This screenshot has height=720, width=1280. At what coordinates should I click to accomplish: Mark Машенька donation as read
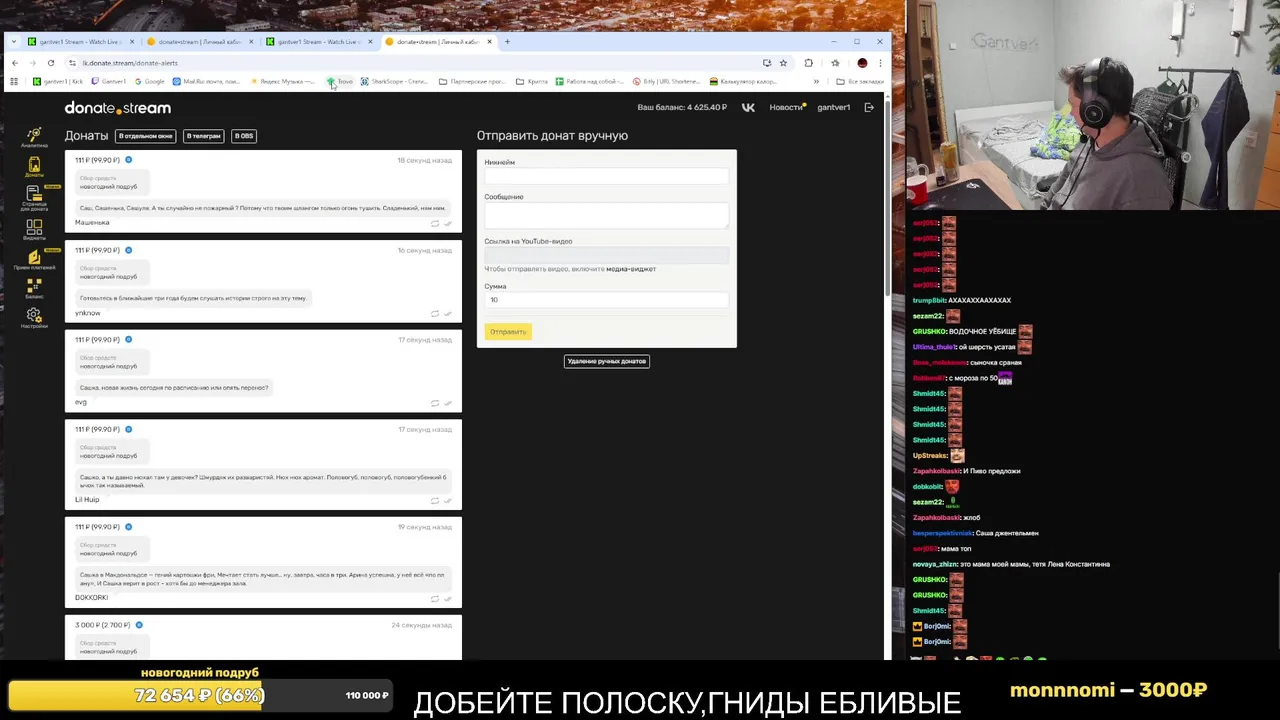pyautogui.click(x=447, y=223)
